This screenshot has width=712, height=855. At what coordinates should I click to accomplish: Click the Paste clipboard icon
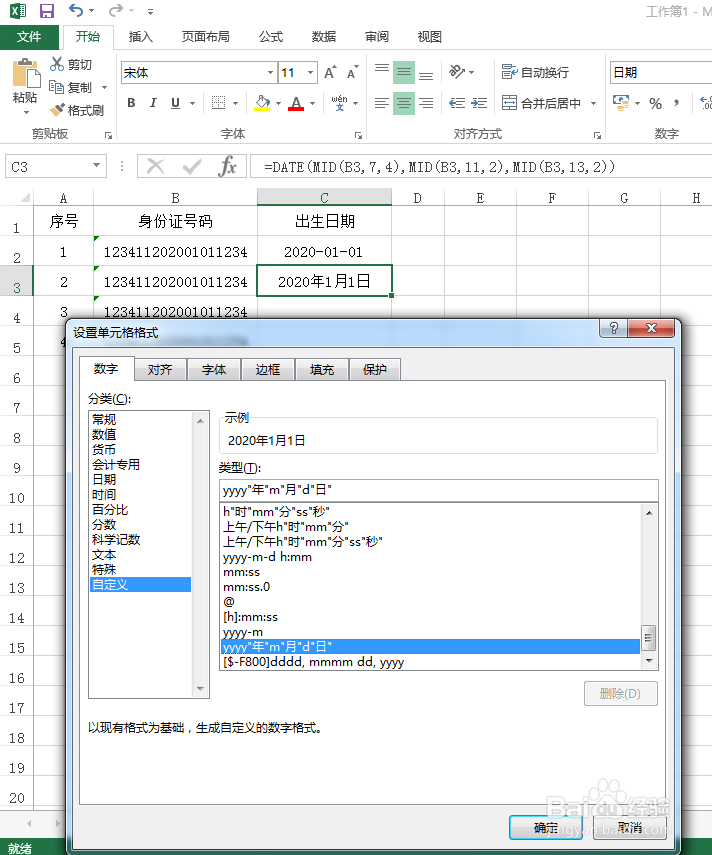25,73
